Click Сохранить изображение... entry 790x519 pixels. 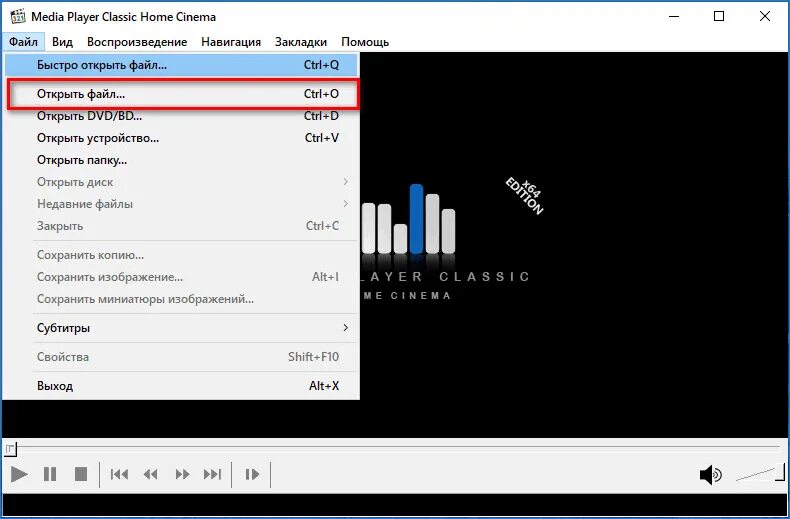pos(181,277)
